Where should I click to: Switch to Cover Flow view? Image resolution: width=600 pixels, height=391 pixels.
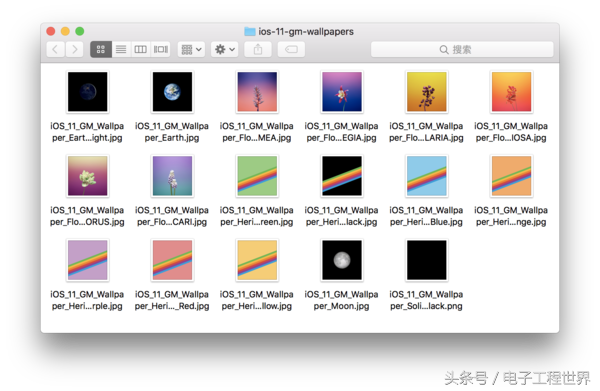[161, 49]
